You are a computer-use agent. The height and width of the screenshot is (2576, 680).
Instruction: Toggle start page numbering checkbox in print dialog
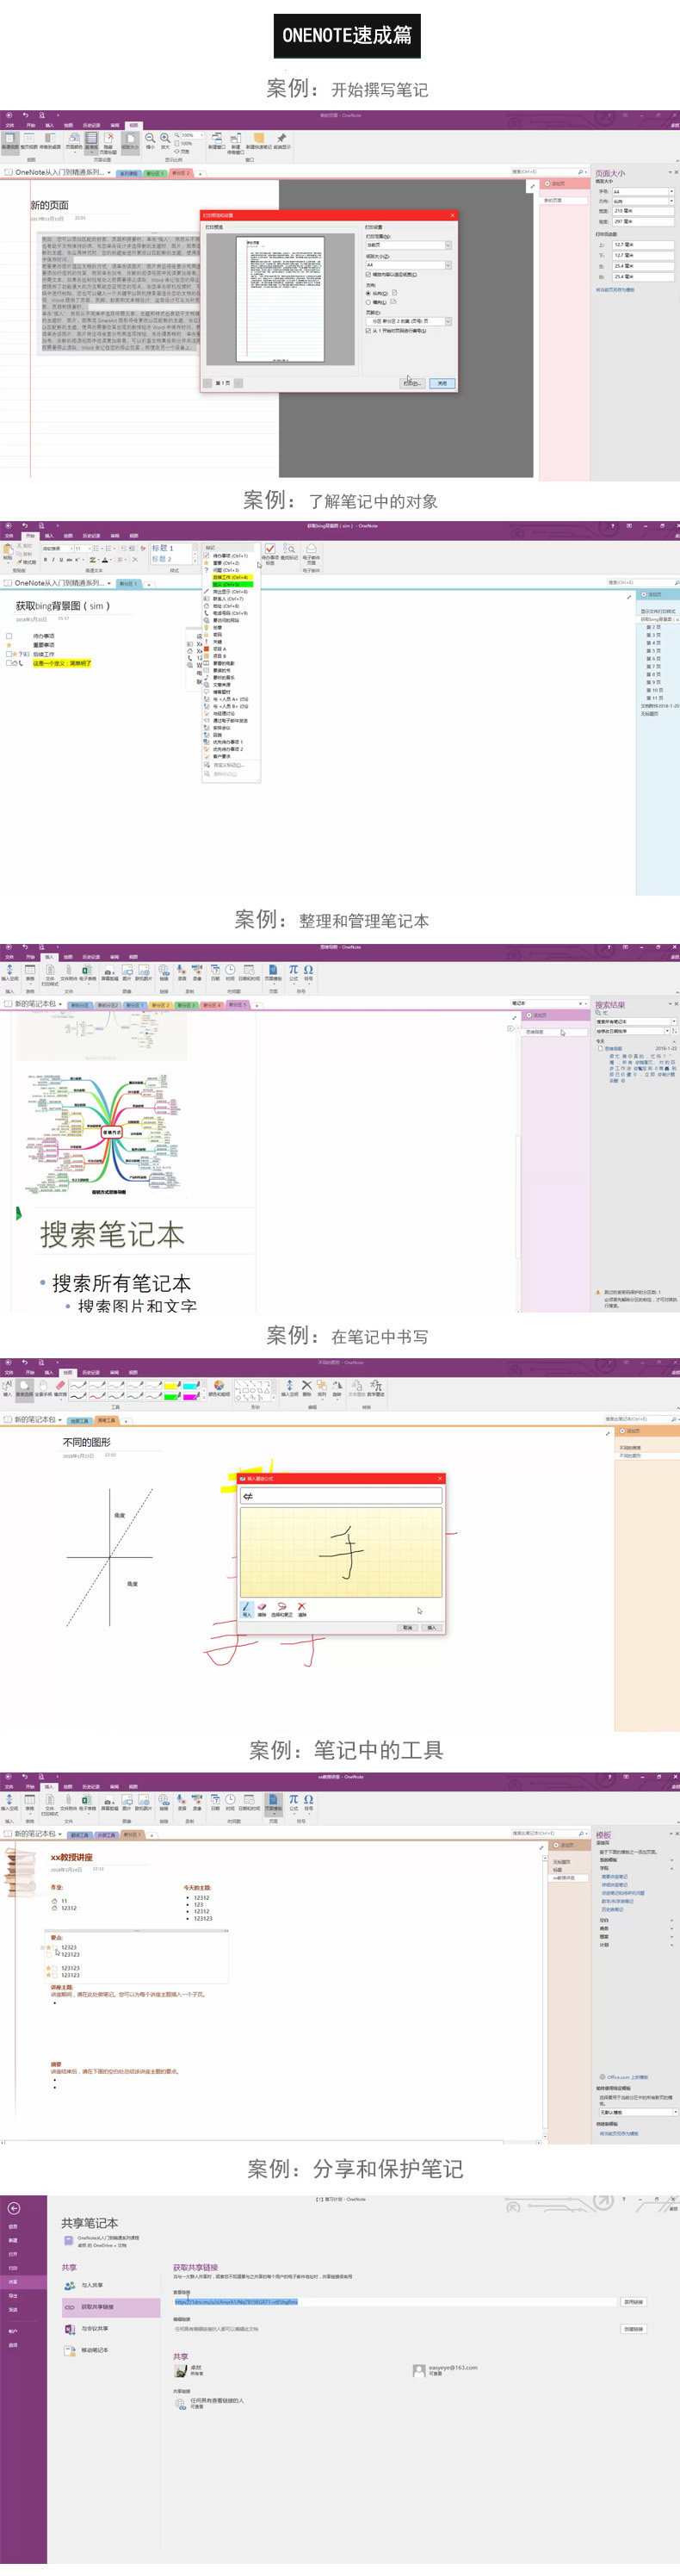368,331
